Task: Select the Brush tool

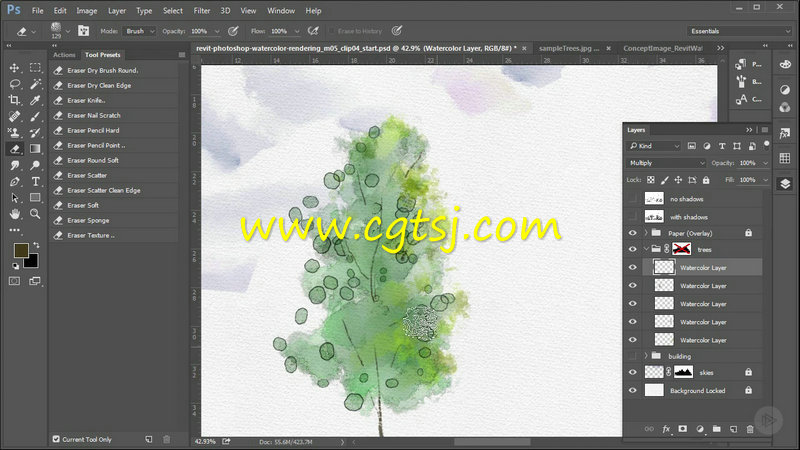Action: (35, 116)
